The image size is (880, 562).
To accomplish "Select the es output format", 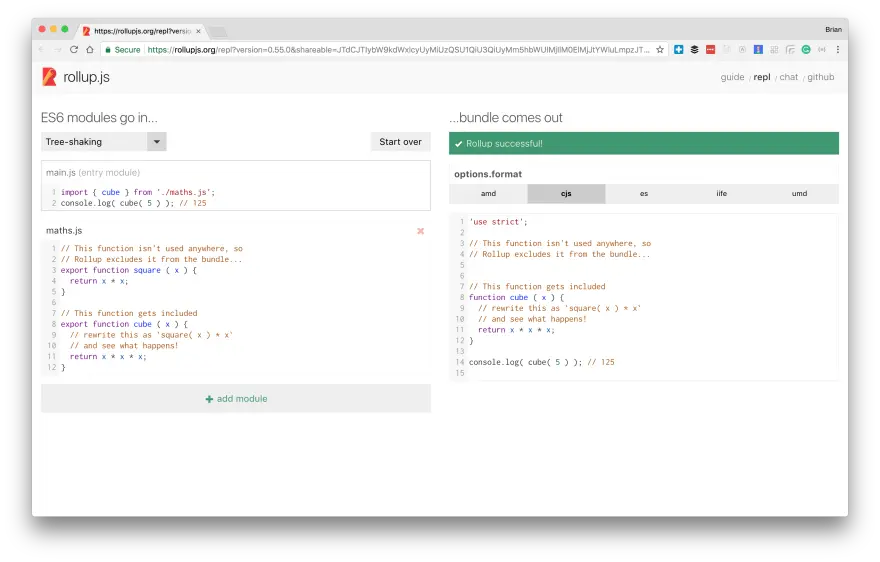I will [x=644, y=194].
